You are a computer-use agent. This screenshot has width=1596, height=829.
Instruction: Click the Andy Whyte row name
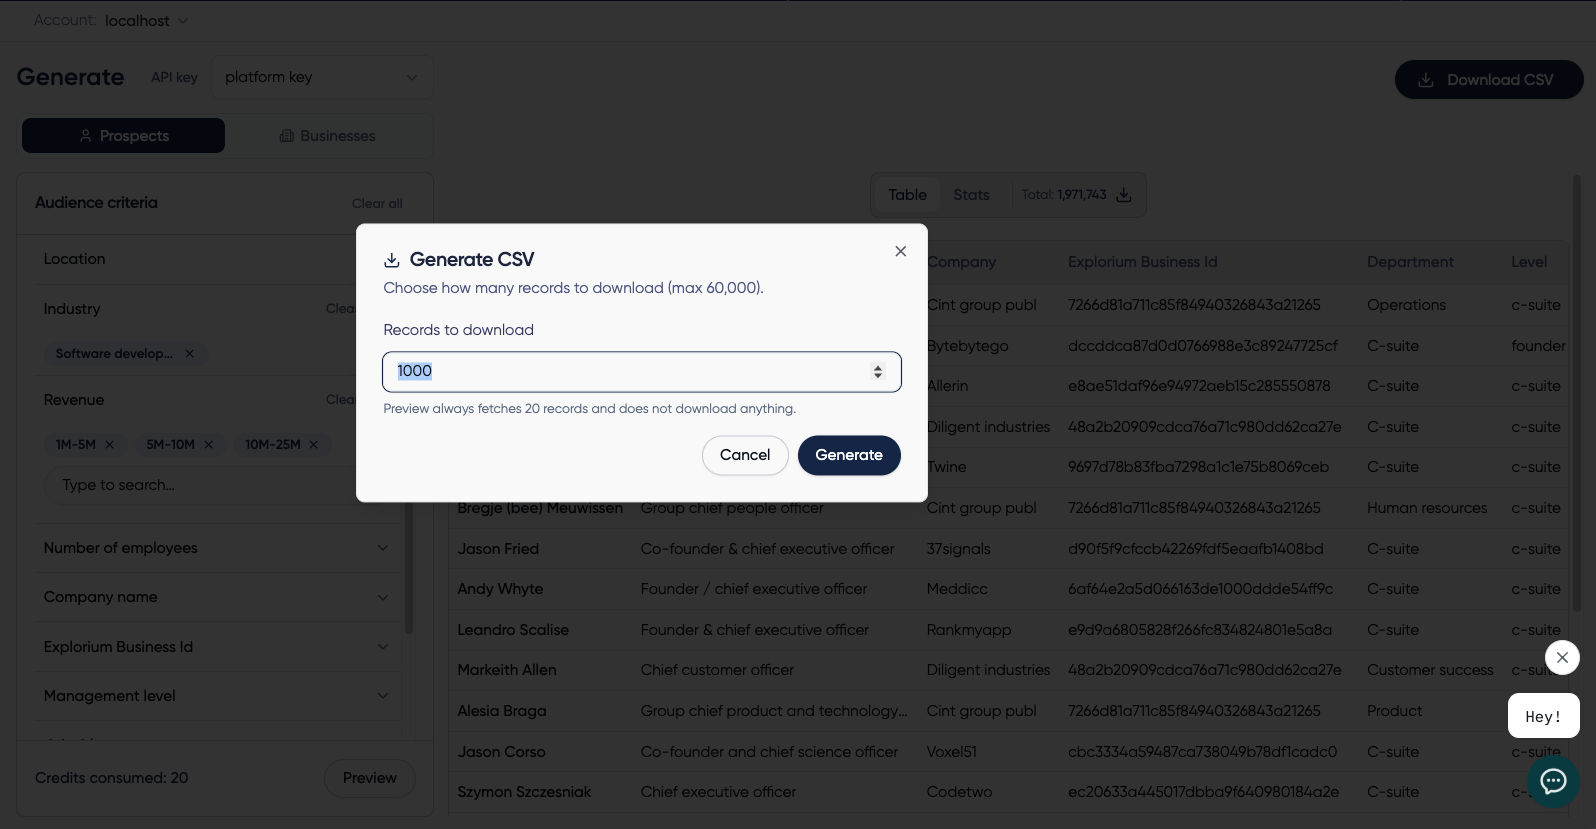pos(500,589)
